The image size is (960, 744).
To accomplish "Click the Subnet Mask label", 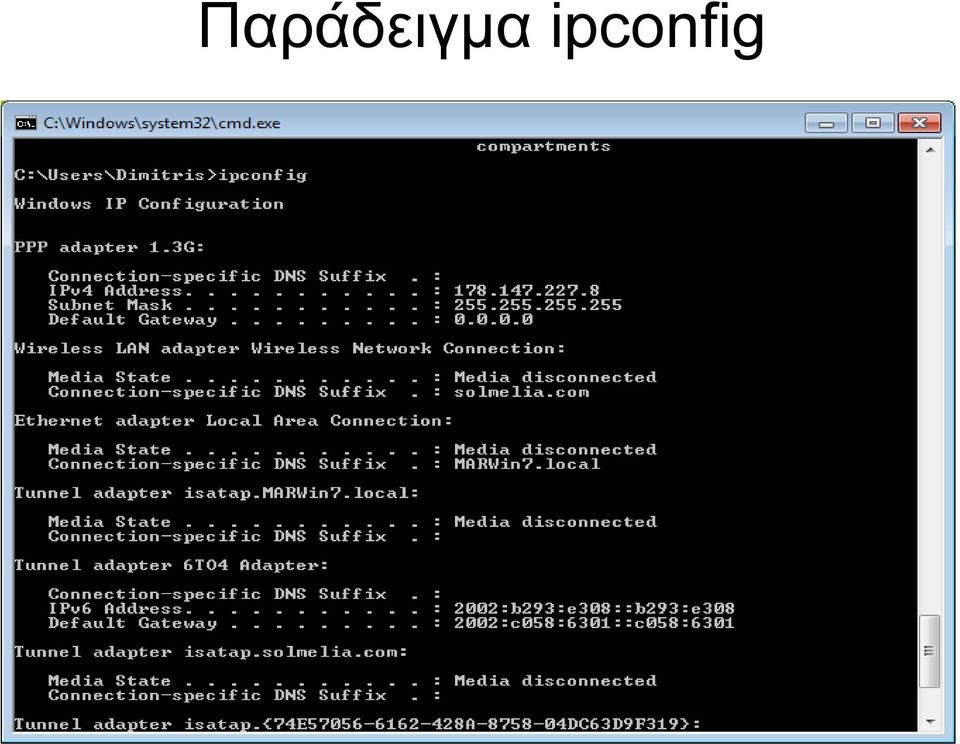I will (110, 305).
